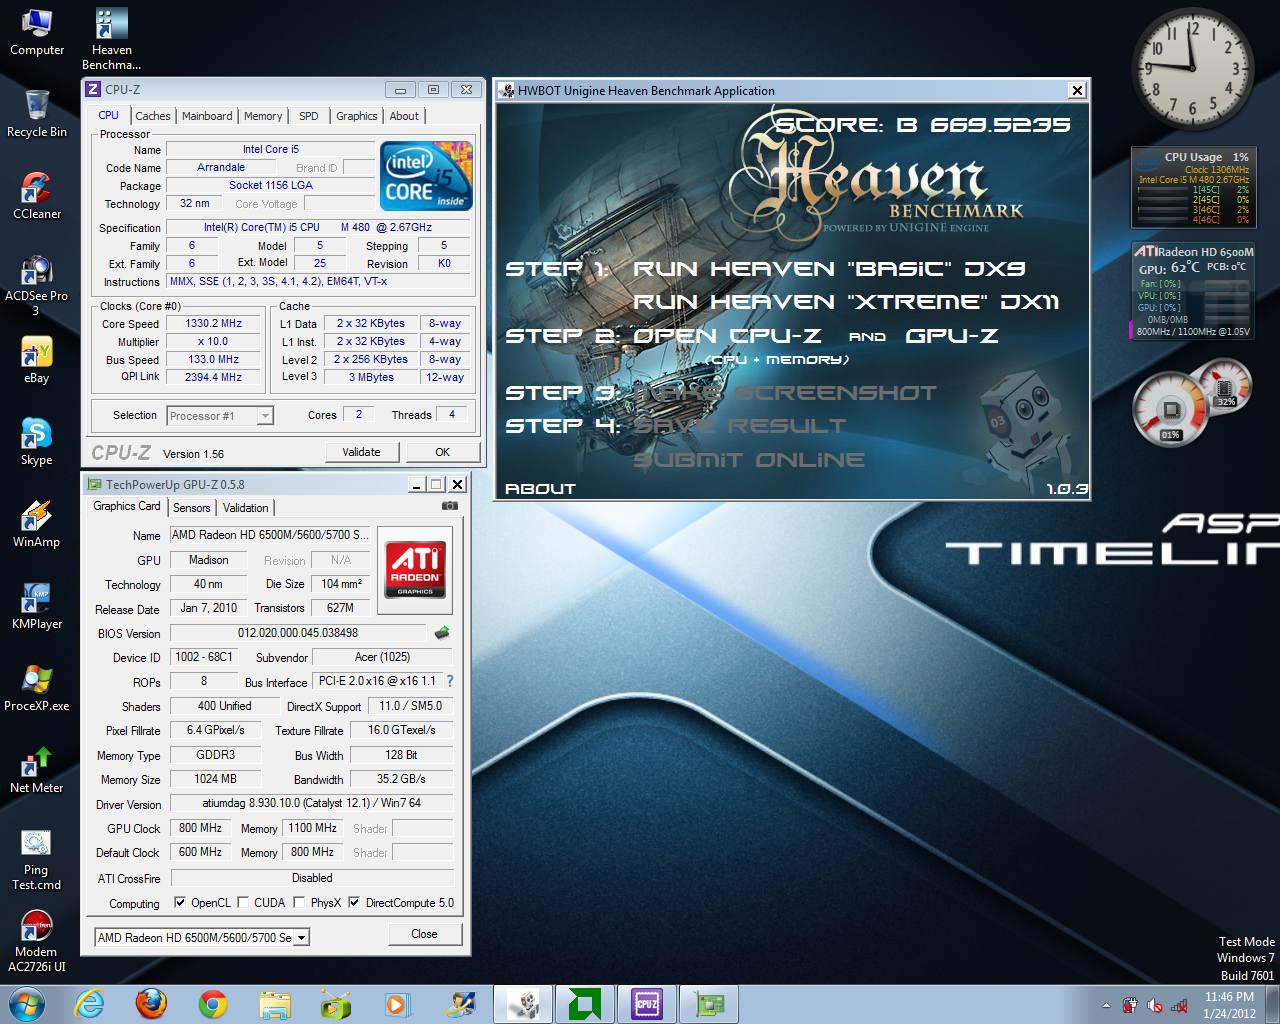
Task: Click the ATI Radeon logo in GPU-Z
Action: pyautogui.click(x=416, y=571)
